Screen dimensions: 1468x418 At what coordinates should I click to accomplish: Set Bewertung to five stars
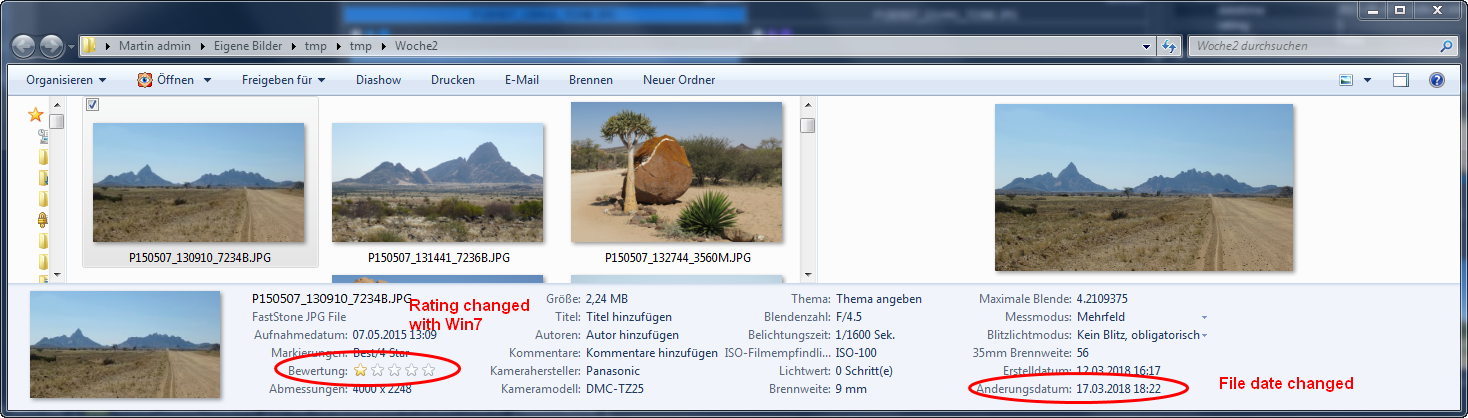click(428, 371)
